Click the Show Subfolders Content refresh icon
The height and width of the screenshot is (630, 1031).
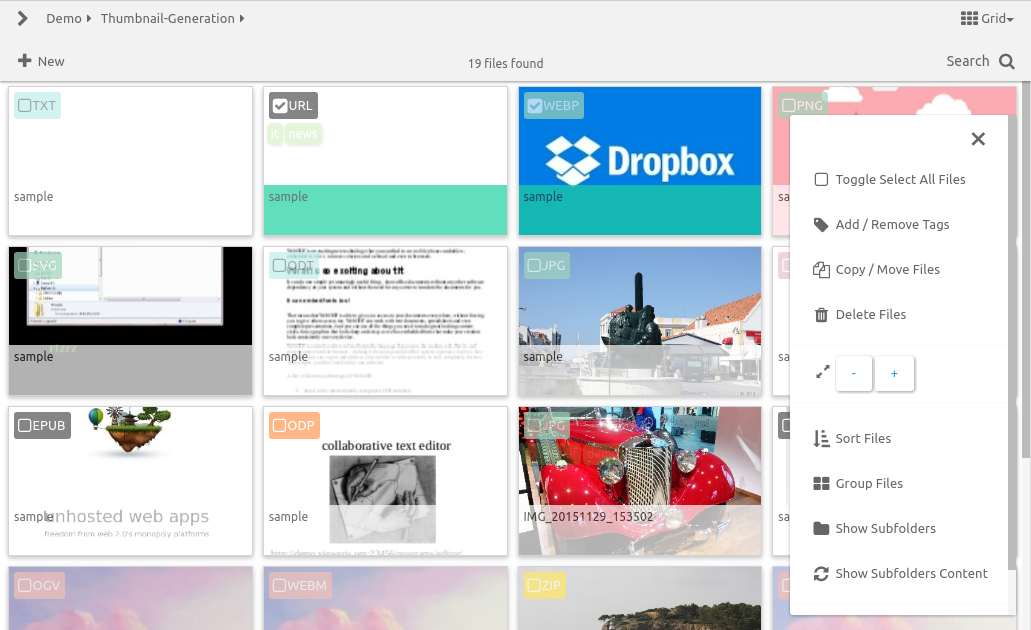pos(821,574)
